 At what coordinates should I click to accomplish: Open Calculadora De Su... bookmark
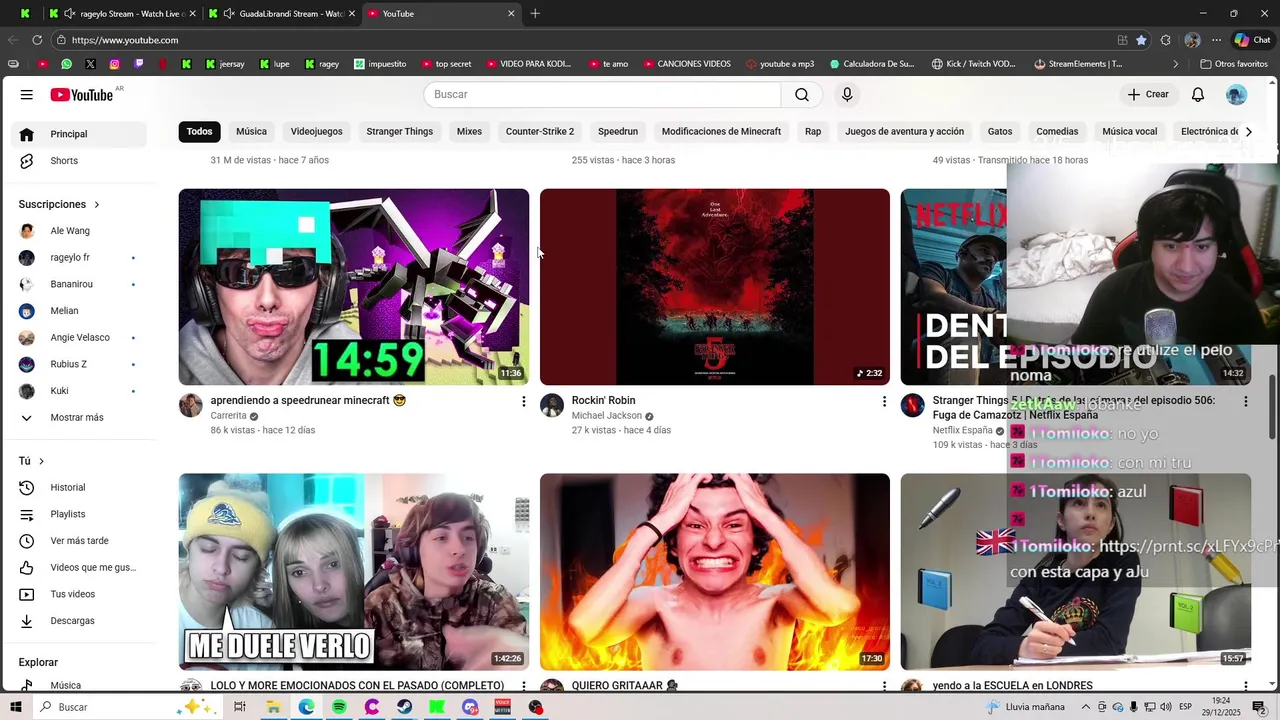pos(872,64)
